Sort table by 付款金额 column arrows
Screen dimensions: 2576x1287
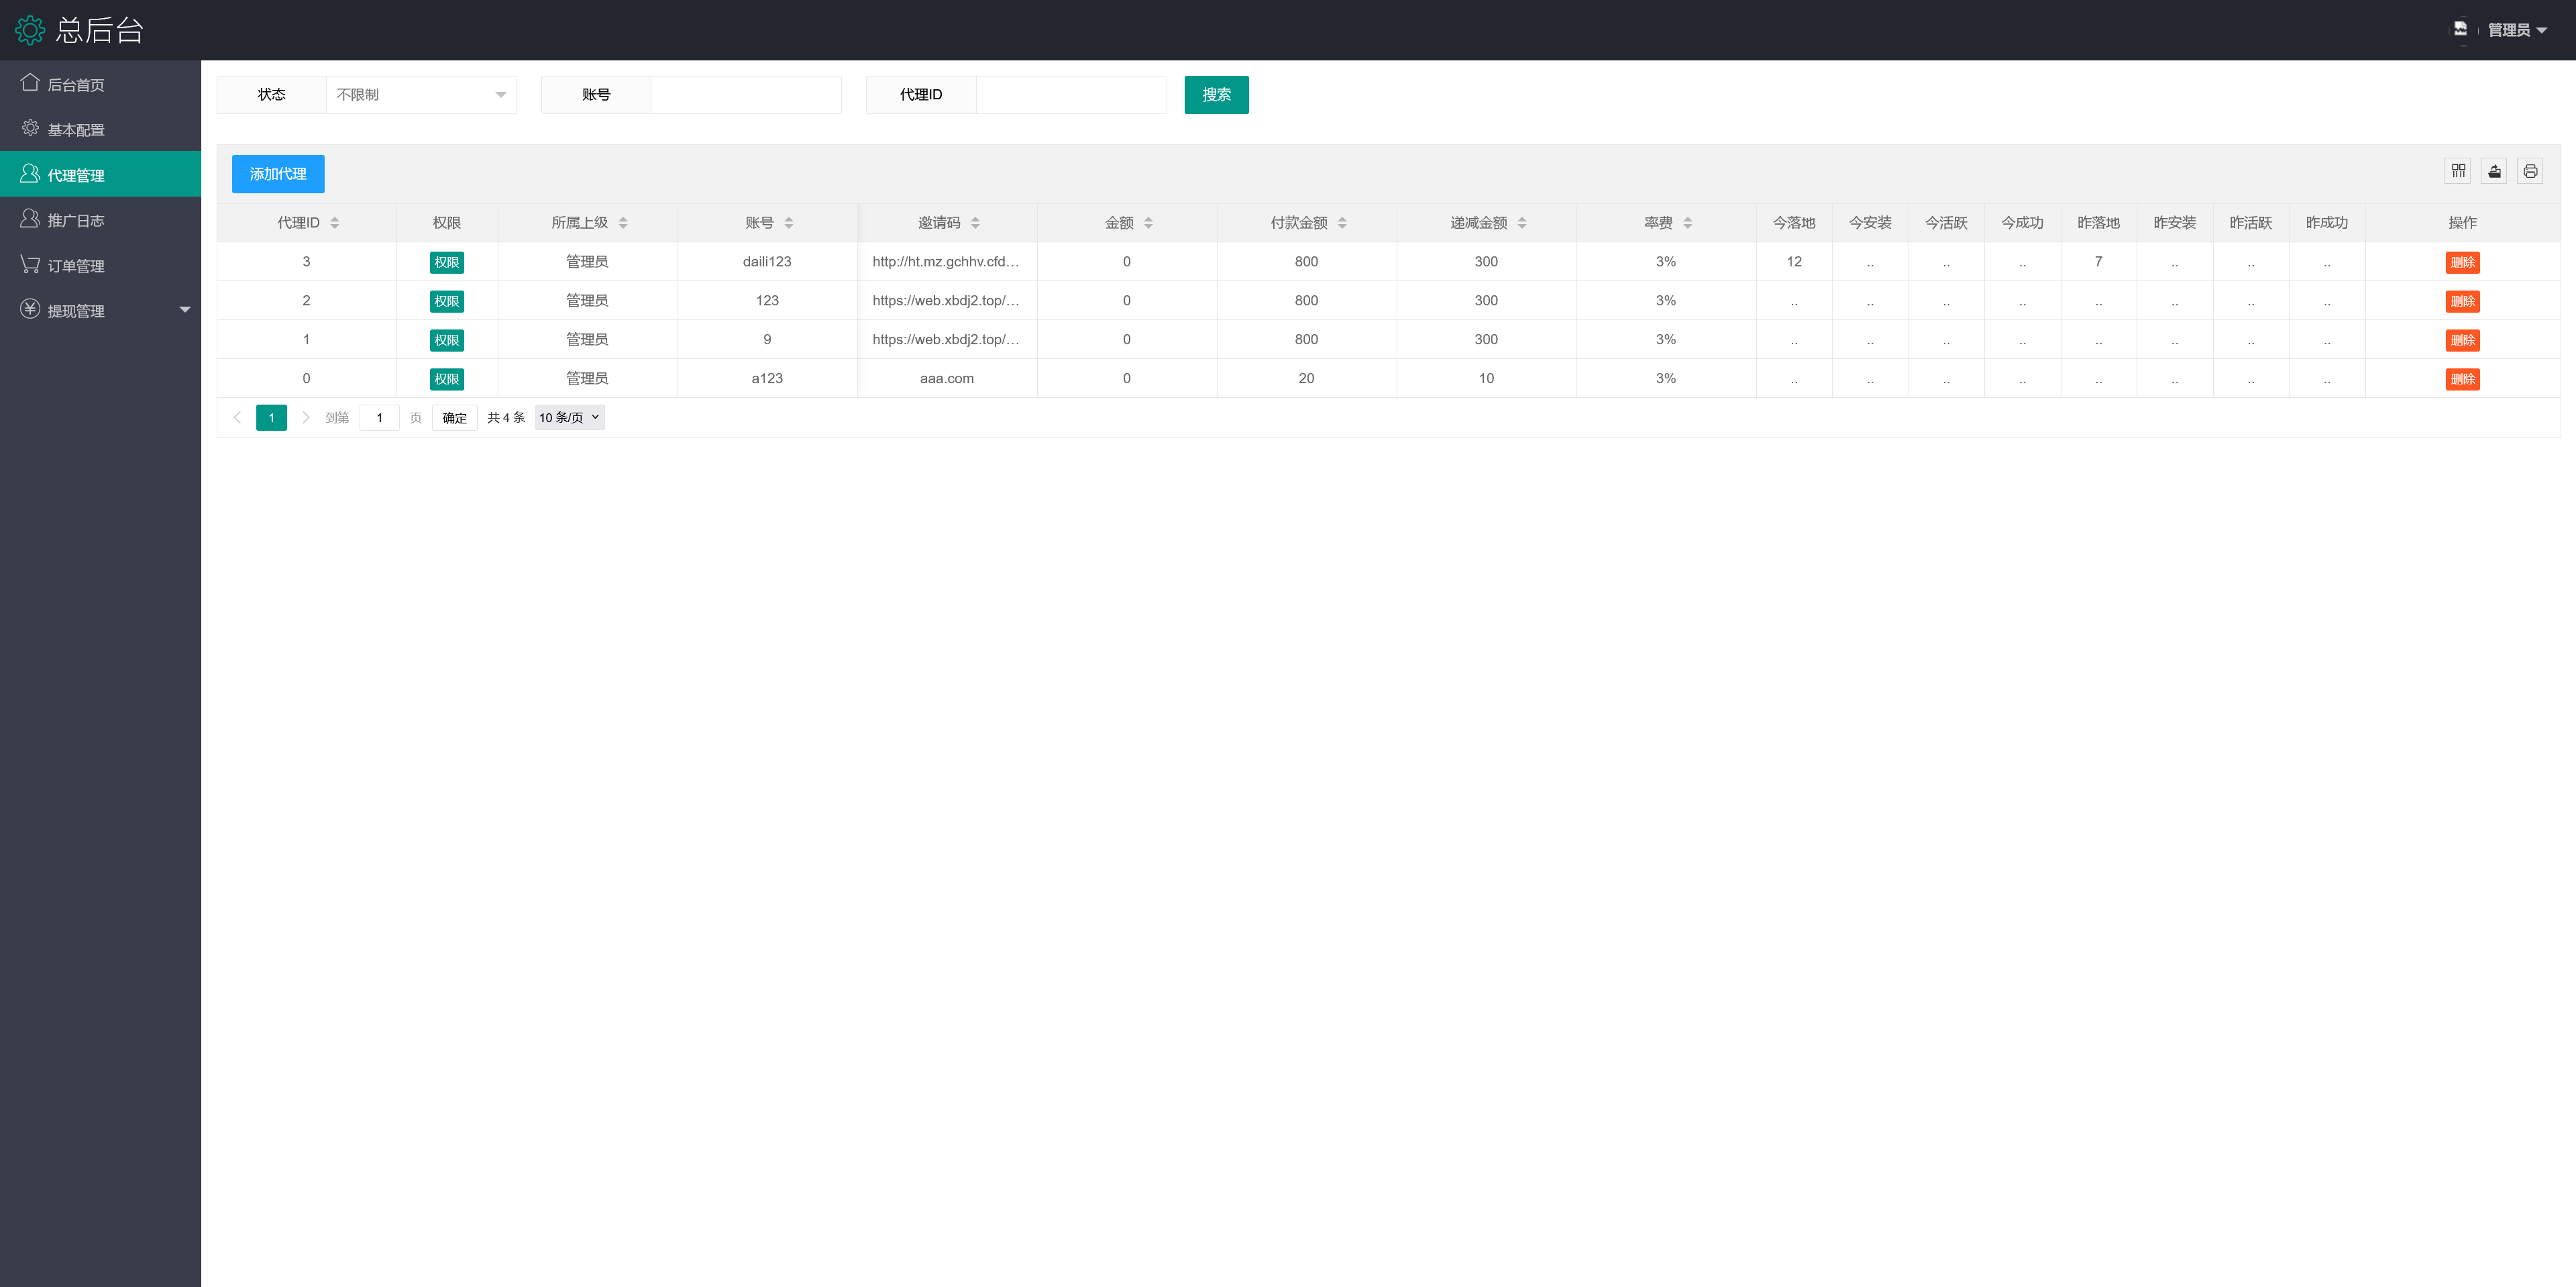click(1342, 223)
